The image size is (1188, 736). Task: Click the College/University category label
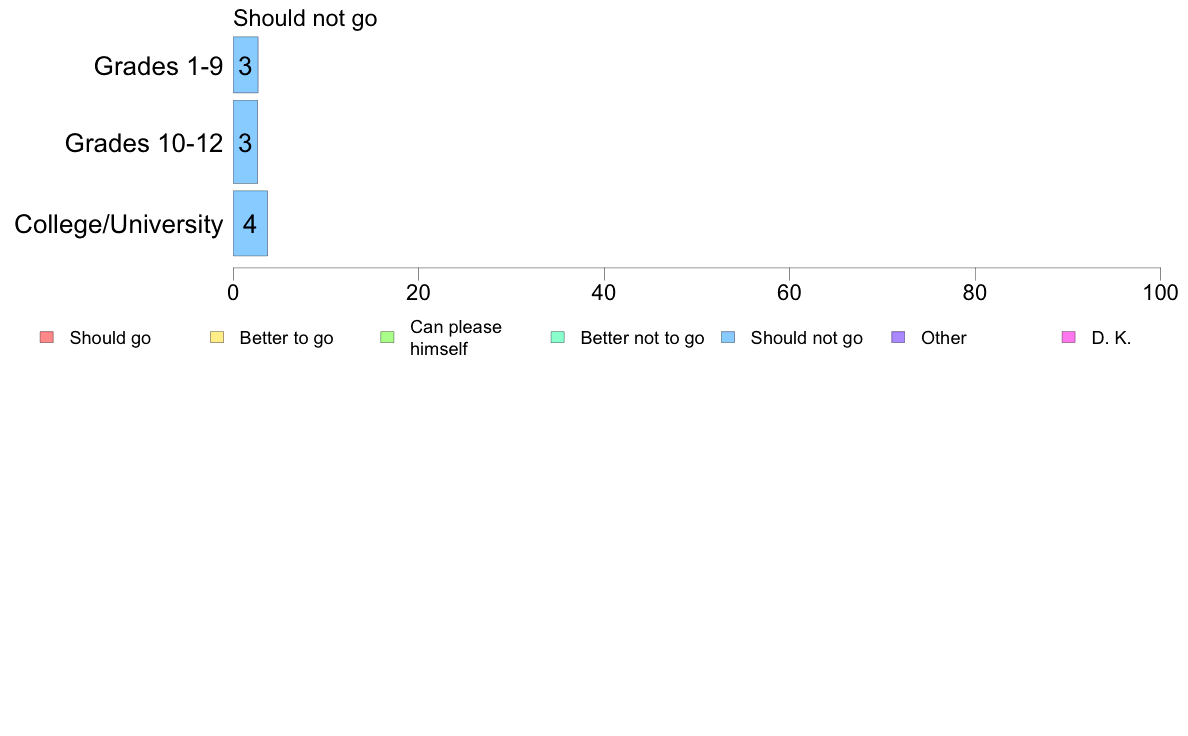118,224
